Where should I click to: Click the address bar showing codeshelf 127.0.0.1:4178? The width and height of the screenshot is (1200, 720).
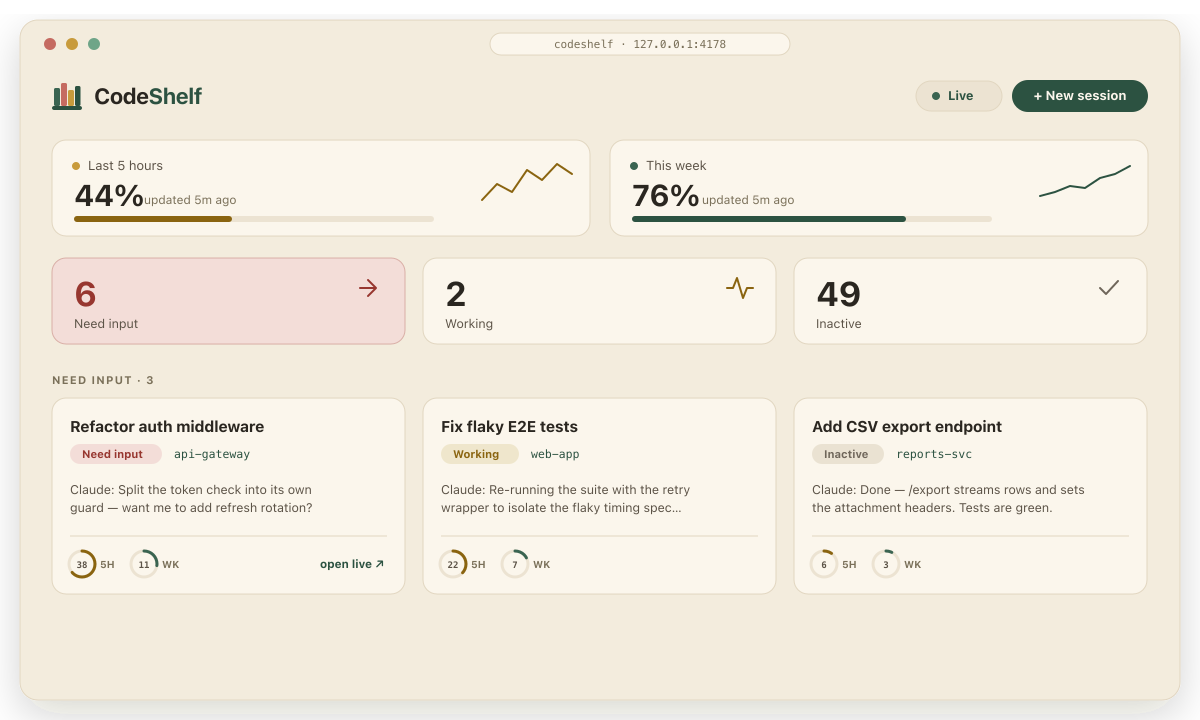(640, 44)
